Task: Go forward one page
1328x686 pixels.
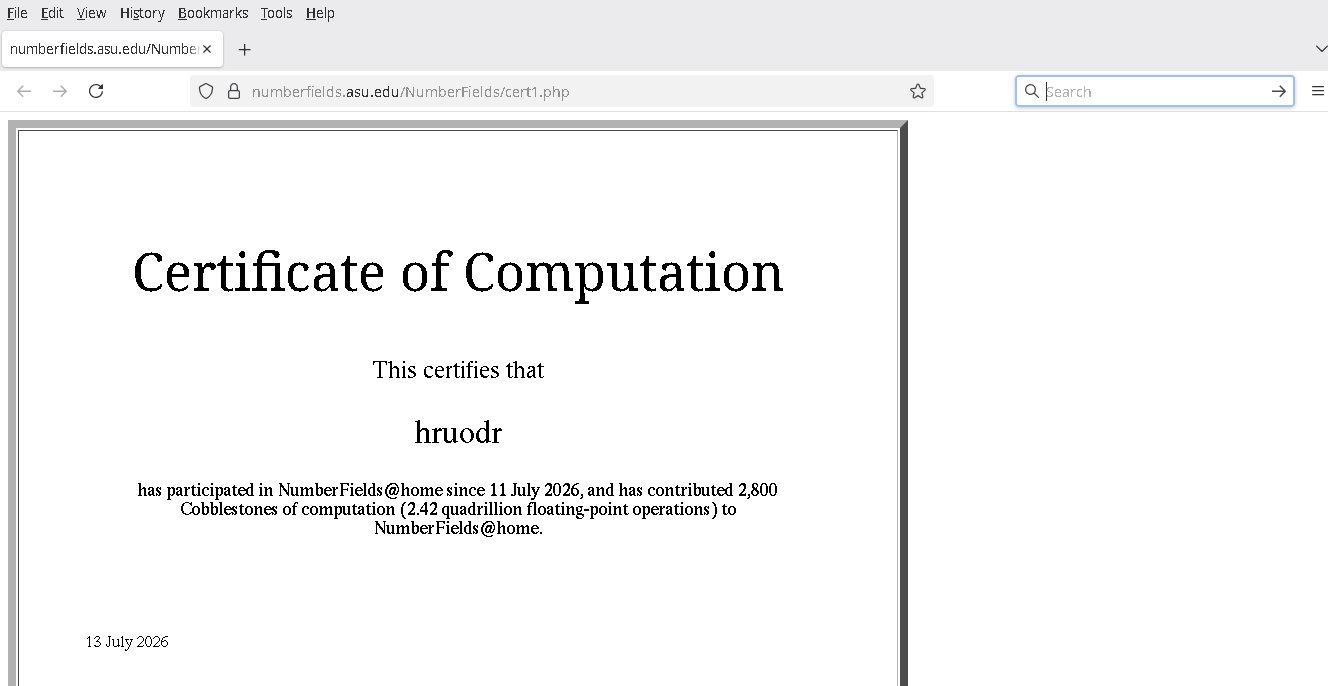Action: [60, 91]
